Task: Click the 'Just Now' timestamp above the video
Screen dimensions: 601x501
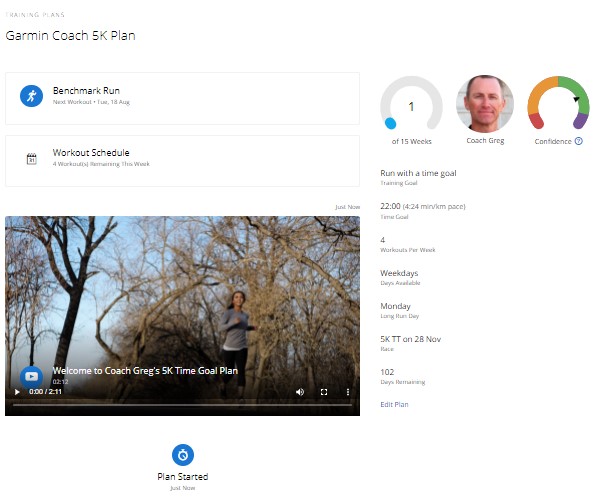Action: pyautogui.click(x=347, y=207)
